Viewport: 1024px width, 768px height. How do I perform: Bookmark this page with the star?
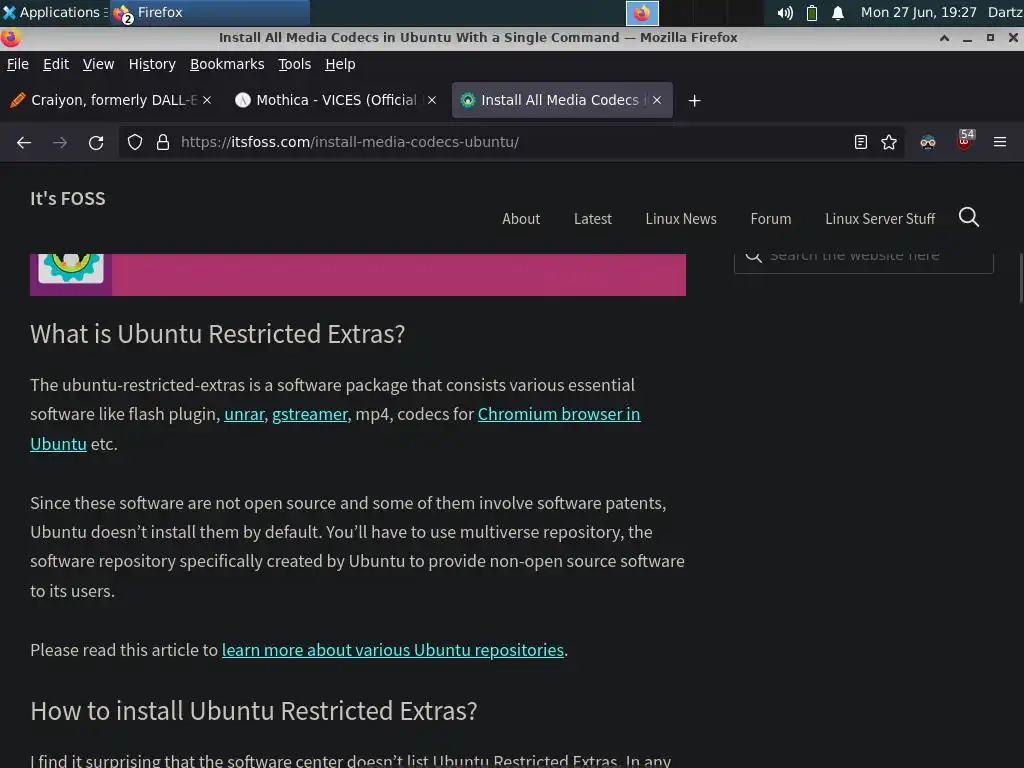(889, 142)
